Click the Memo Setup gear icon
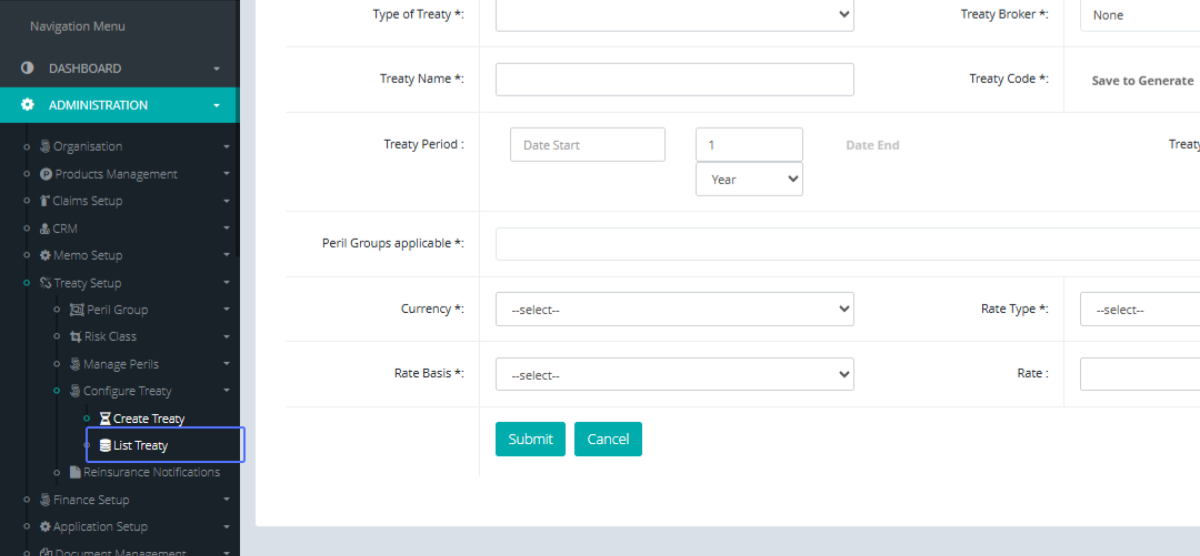Image resolution: width=1200 pixels, height=556 pixels. click(x=45, y=255)
